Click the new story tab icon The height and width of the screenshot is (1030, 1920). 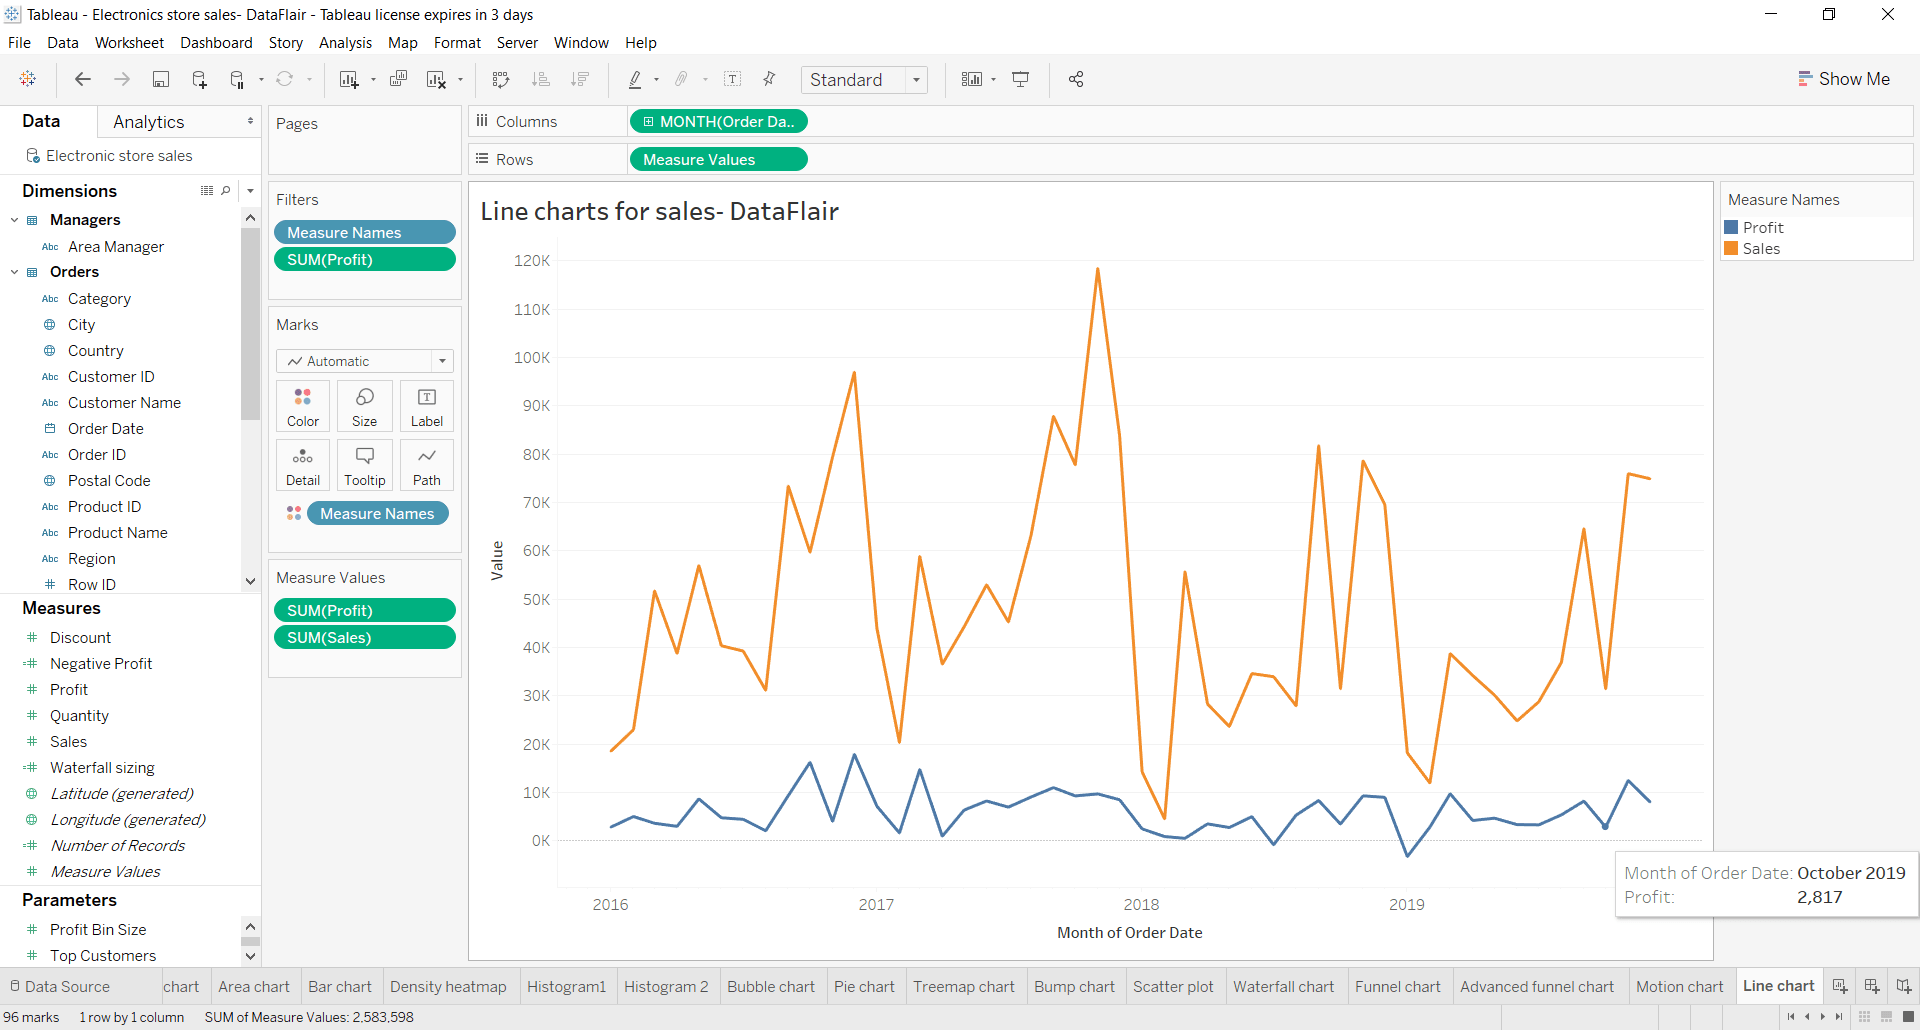pos(1904,986)
